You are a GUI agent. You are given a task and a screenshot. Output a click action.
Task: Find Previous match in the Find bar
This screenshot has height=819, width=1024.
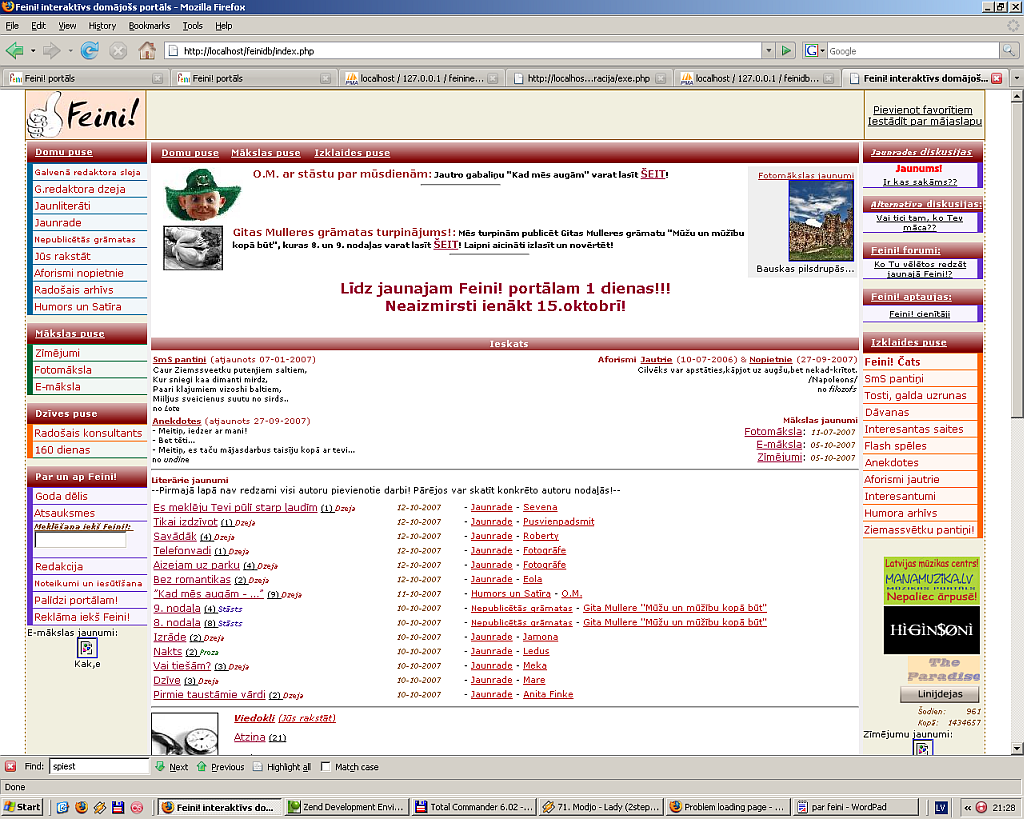pos(220,767)
